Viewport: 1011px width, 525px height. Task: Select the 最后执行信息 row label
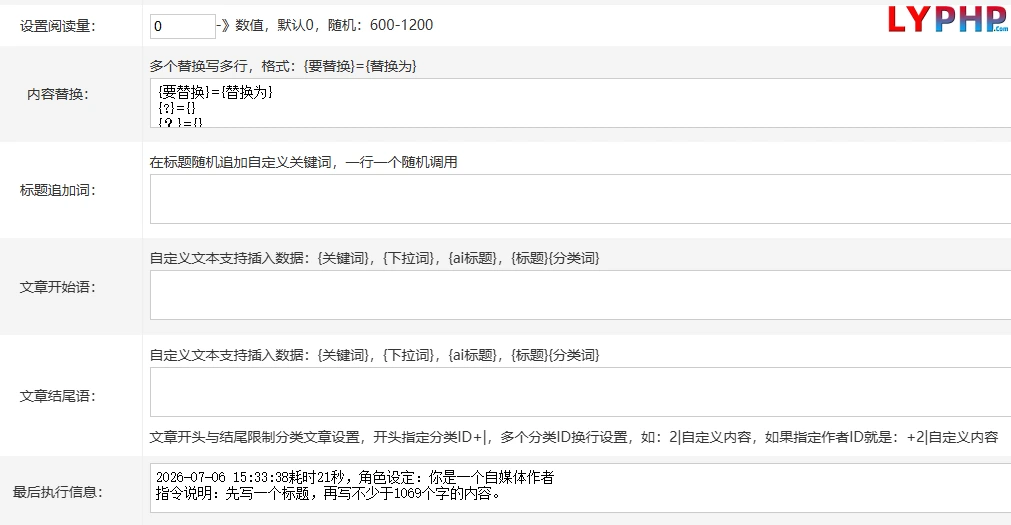pos(57,492)
